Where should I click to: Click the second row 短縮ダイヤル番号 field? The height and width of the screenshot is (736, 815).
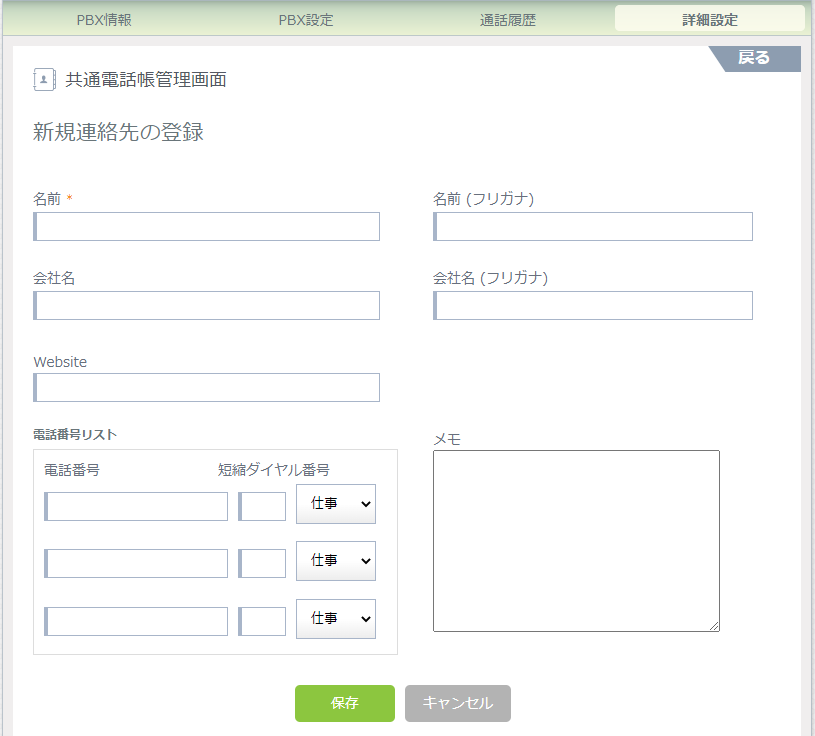click(263, 564)
